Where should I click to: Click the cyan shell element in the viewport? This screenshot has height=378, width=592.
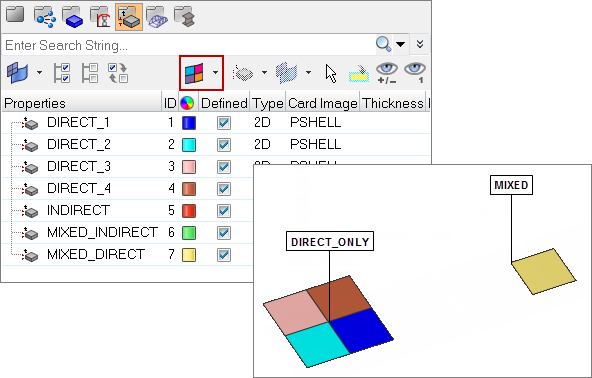coord(318,344)
